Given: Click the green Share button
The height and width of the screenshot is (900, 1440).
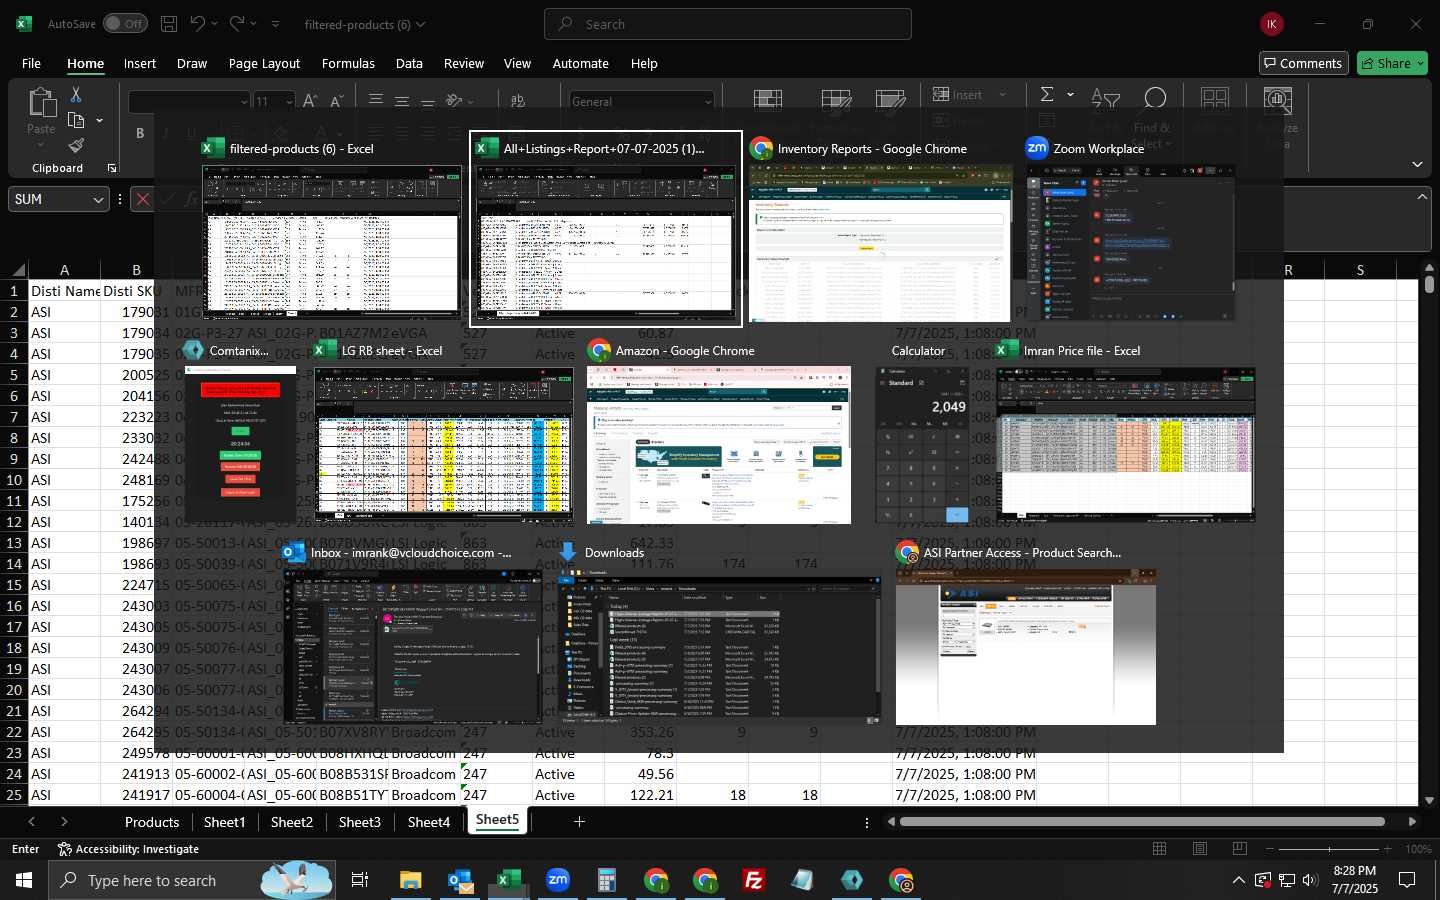Looking at the screenshot, I should click(1392, 63).
